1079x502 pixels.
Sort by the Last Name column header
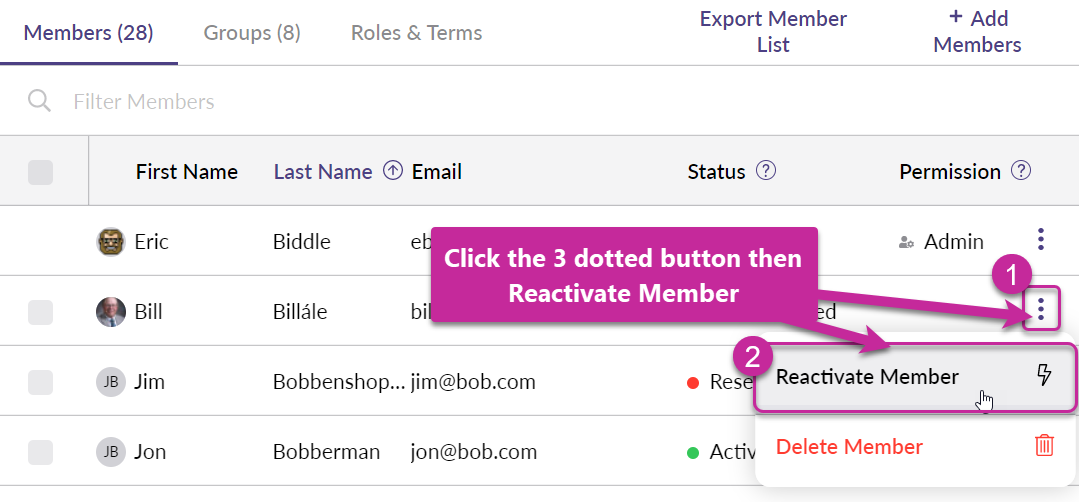click(x=323, y=171)
